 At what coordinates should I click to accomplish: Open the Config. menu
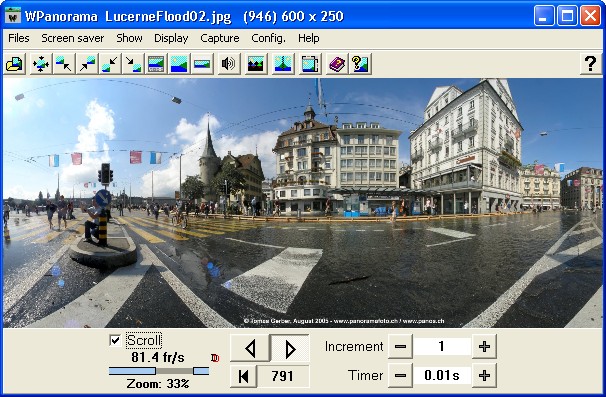[268, 38]
